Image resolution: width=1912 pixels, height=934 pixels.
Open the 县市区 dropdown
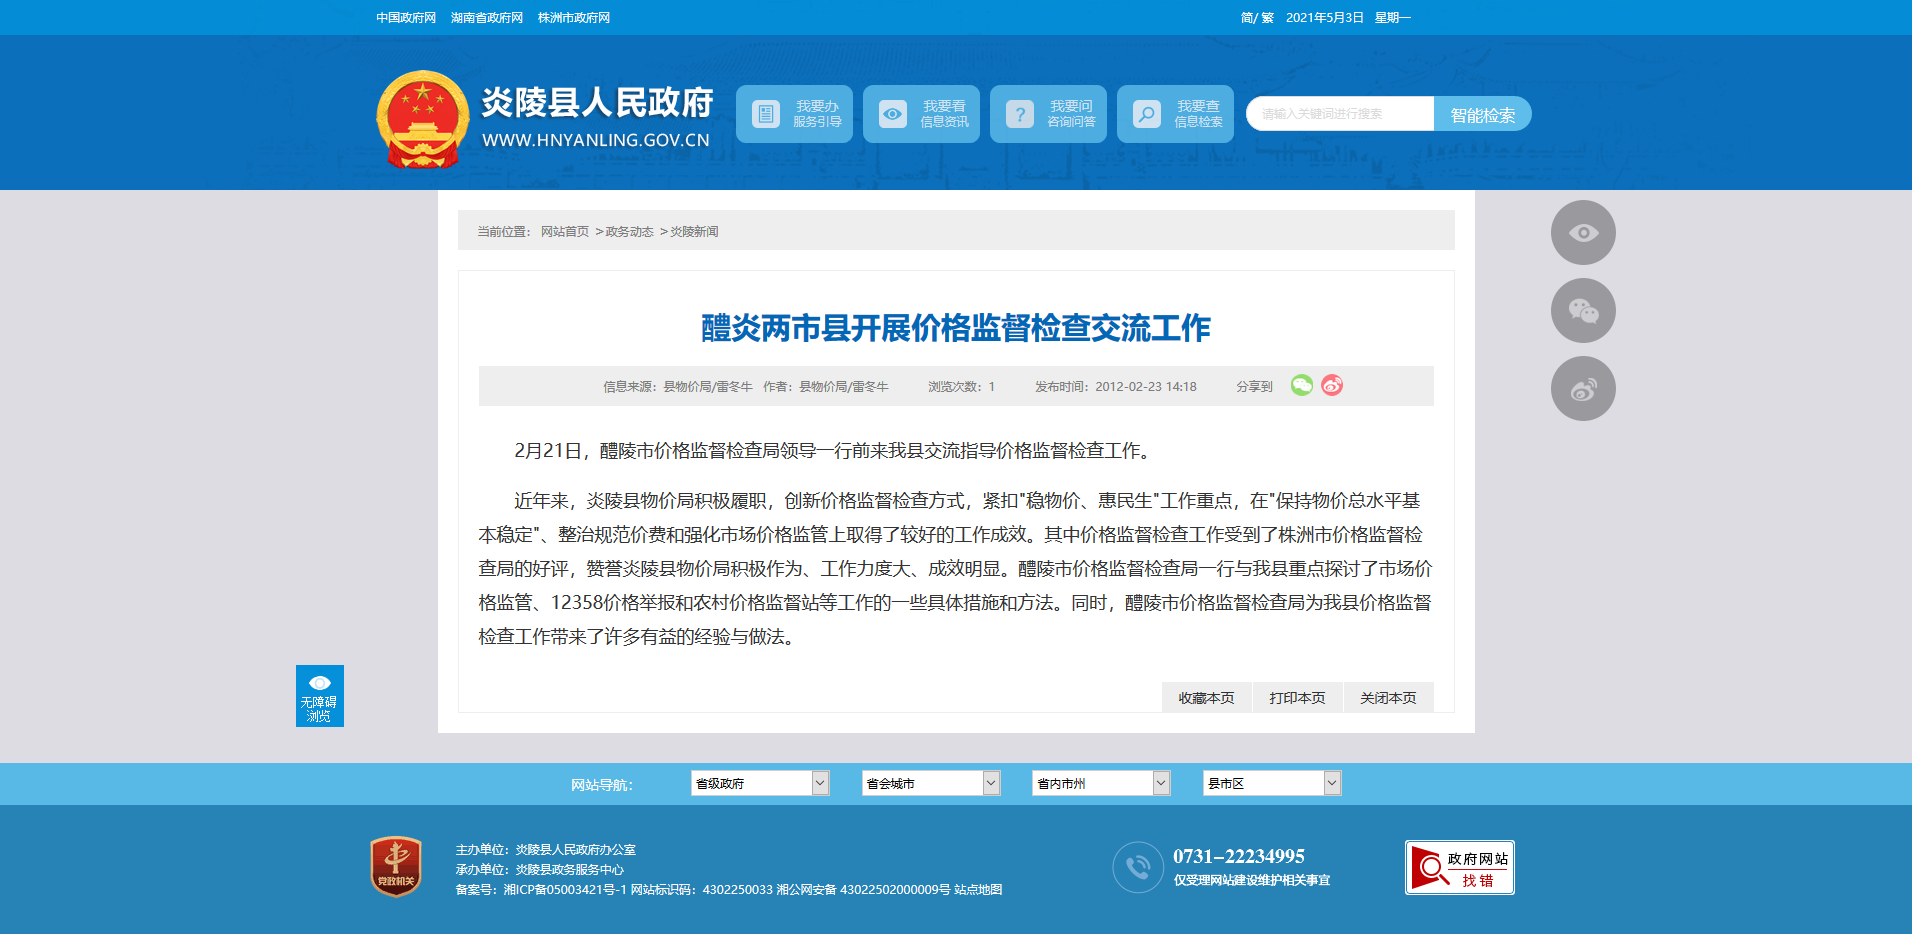[1271, 783]
